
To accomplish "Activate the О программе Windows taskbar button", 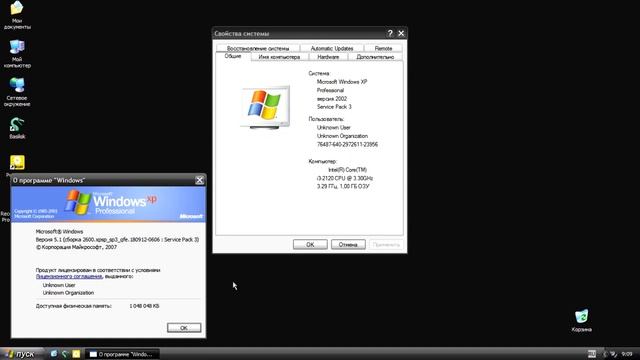I will pyautogui.click(x=122, y=354).
